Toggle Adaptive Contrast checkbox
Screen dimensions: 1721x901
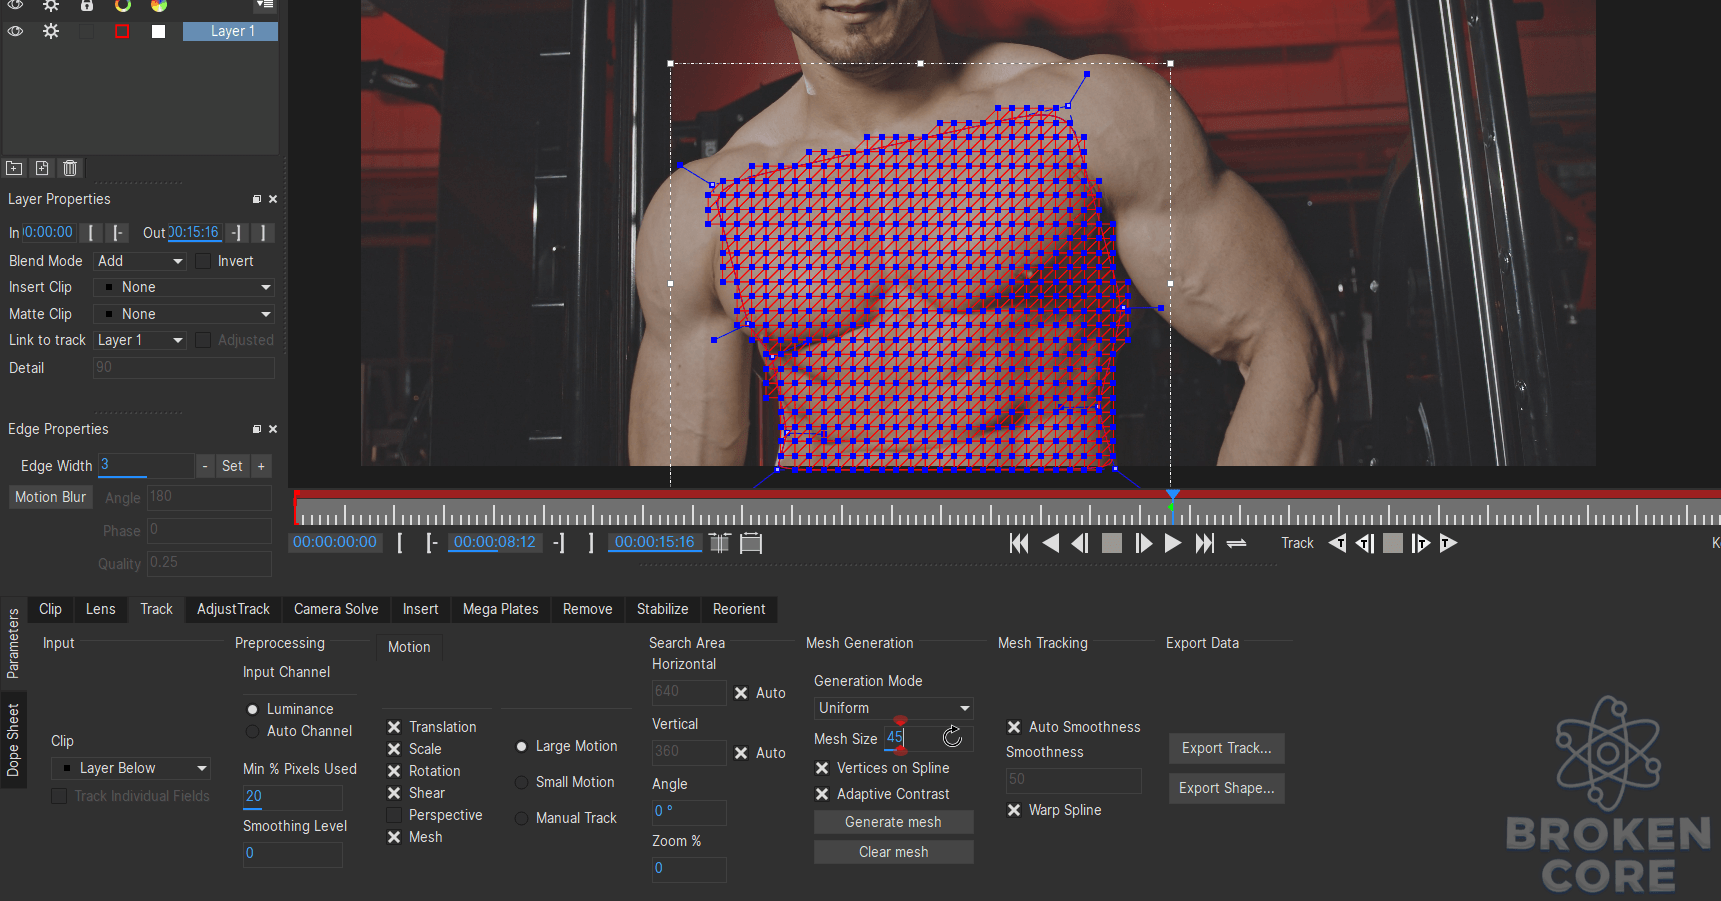(822, 794)
